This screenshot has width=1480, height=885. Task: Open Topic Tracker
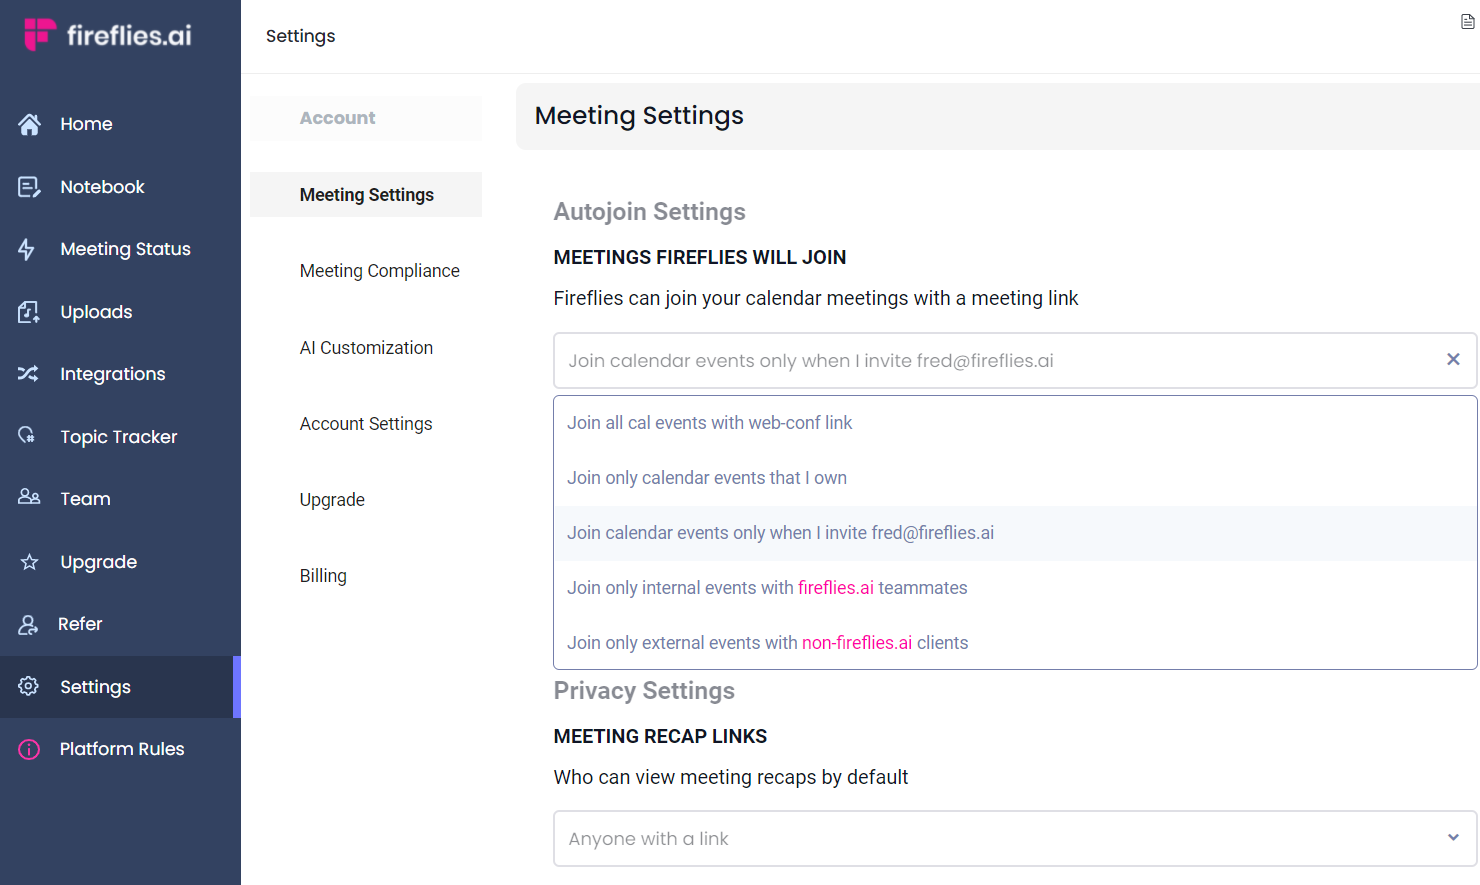point(120,437)
